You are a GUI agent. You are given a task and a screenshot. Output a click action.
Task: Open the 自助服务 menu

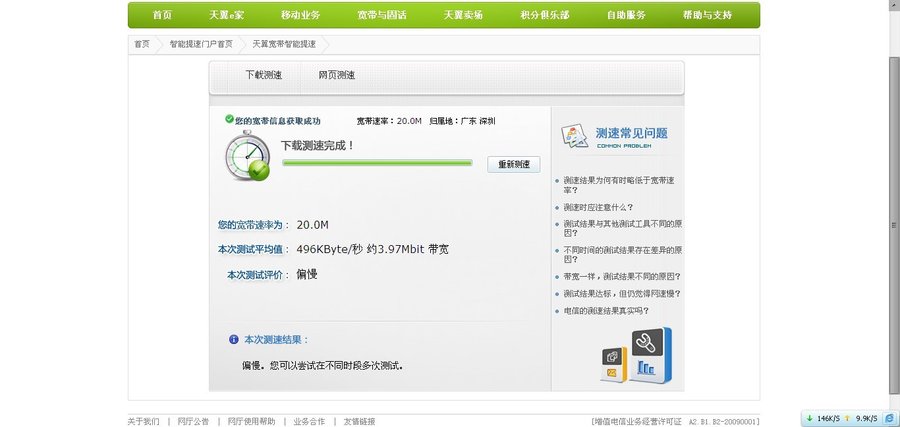point(626,15)
